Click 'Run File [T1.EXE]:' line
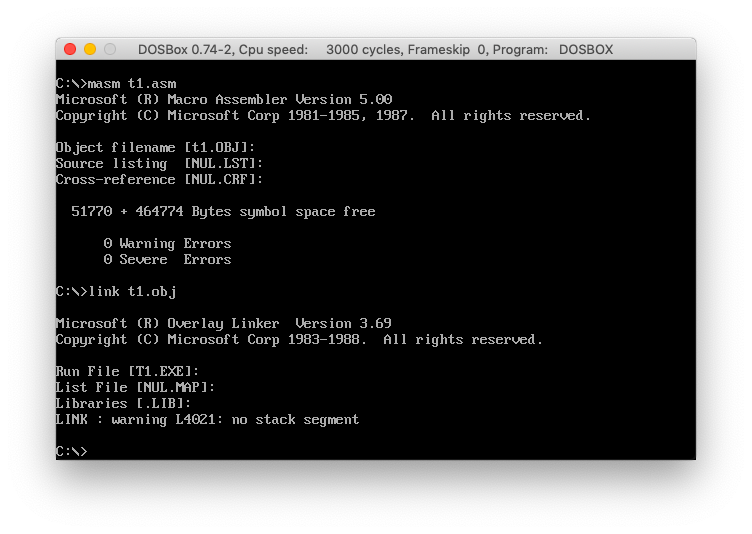752x534 pixels. 127,371
